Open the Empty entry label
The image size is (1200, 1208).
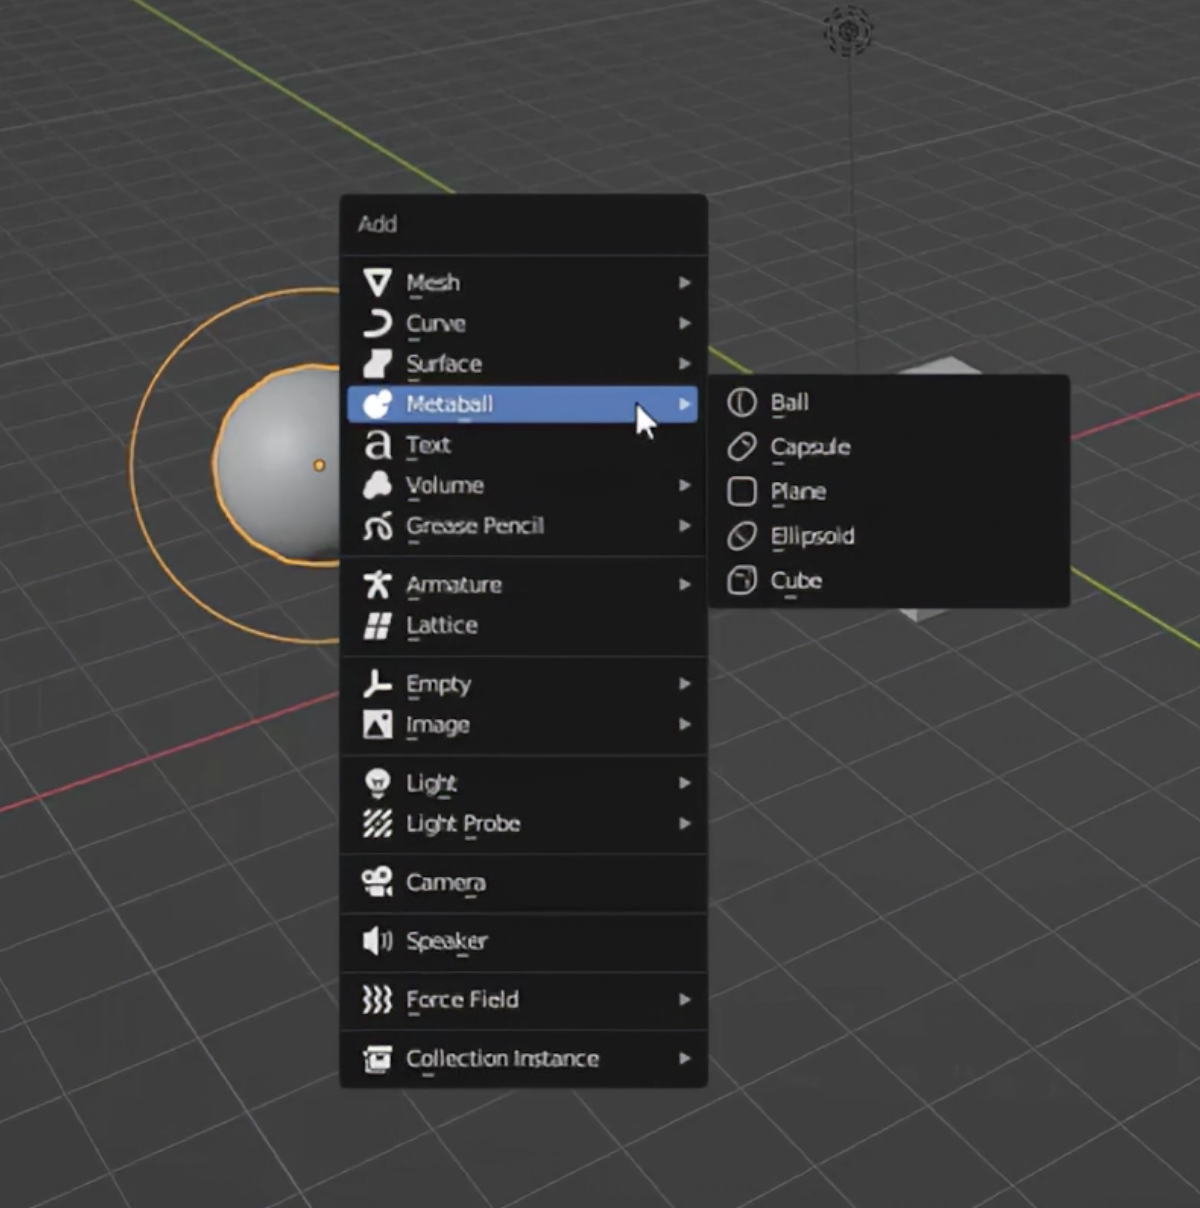[438, 685]
